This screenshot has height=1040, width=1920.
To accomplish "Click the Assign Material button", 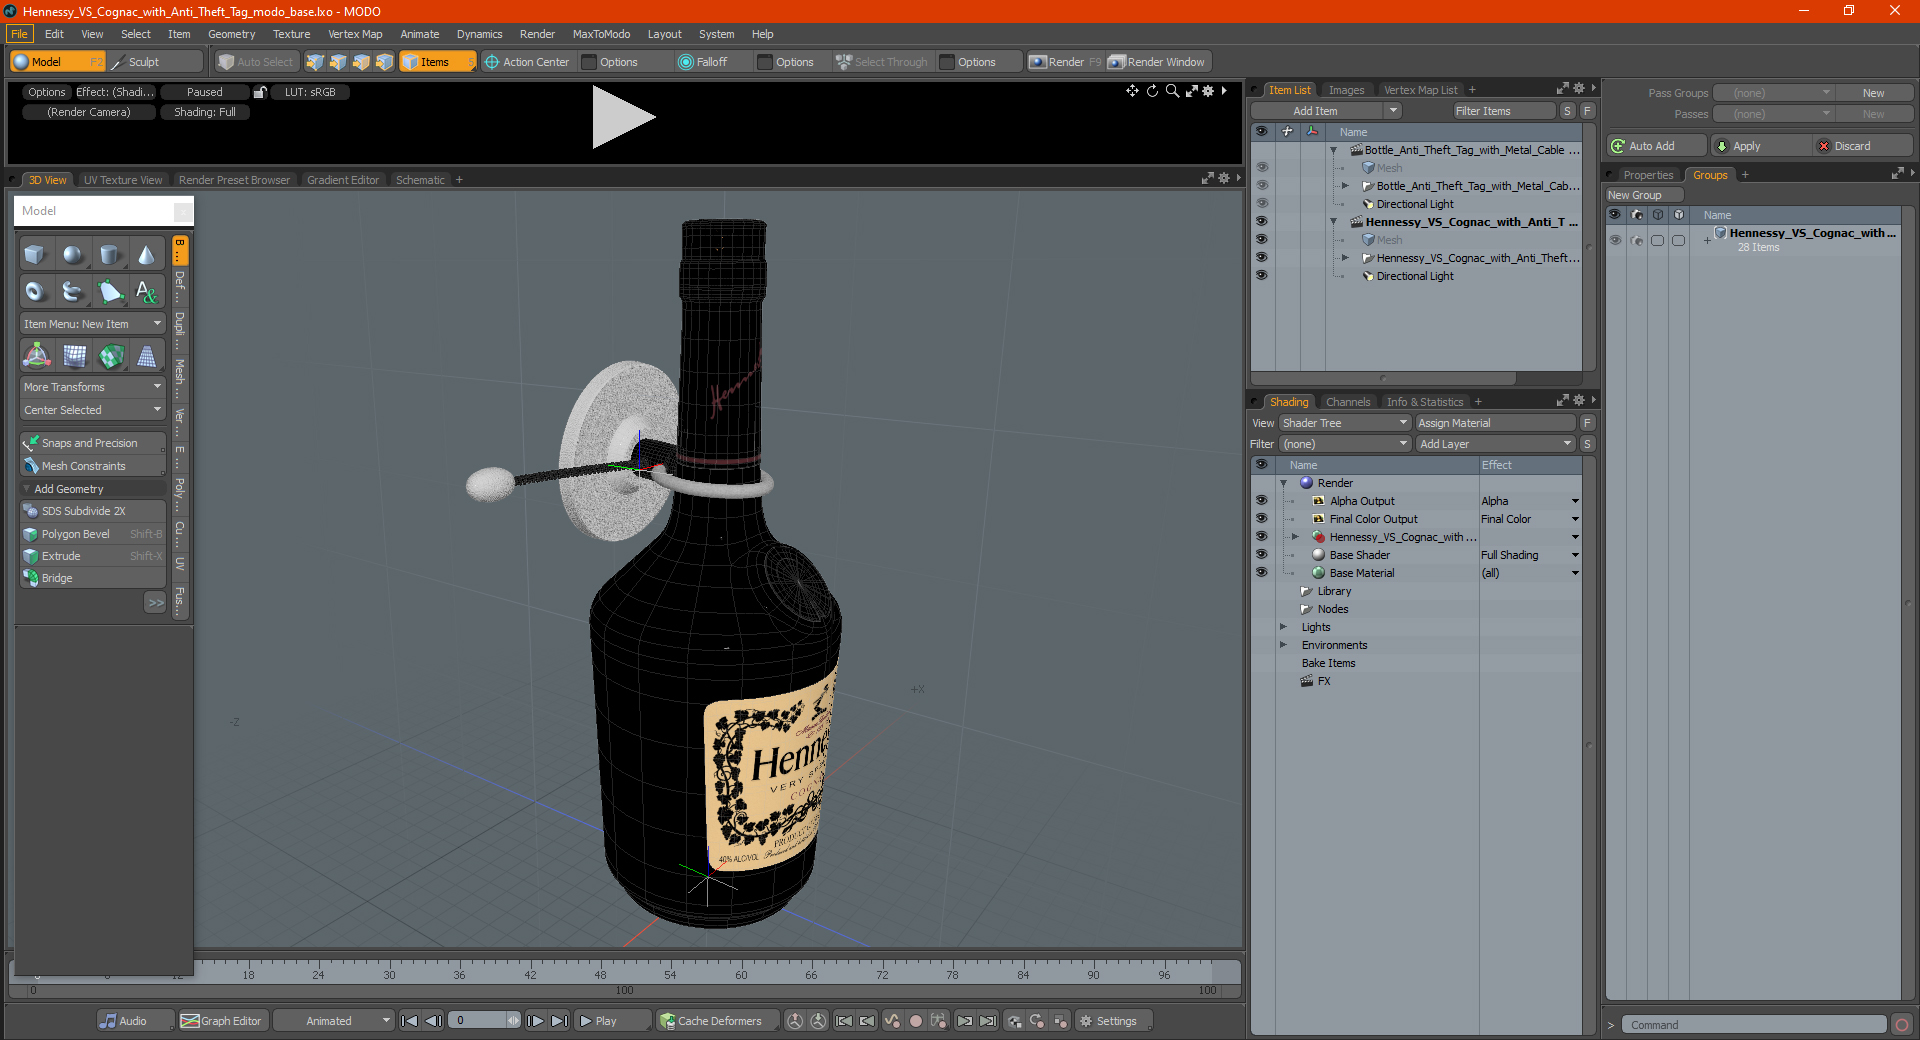I will click(1496, 423).
